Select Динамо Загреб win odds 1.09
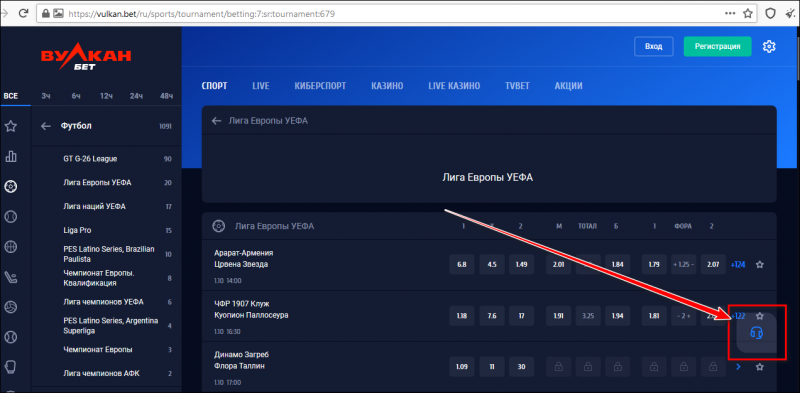This screenshot has height=393, width=800. pos(462,367)
